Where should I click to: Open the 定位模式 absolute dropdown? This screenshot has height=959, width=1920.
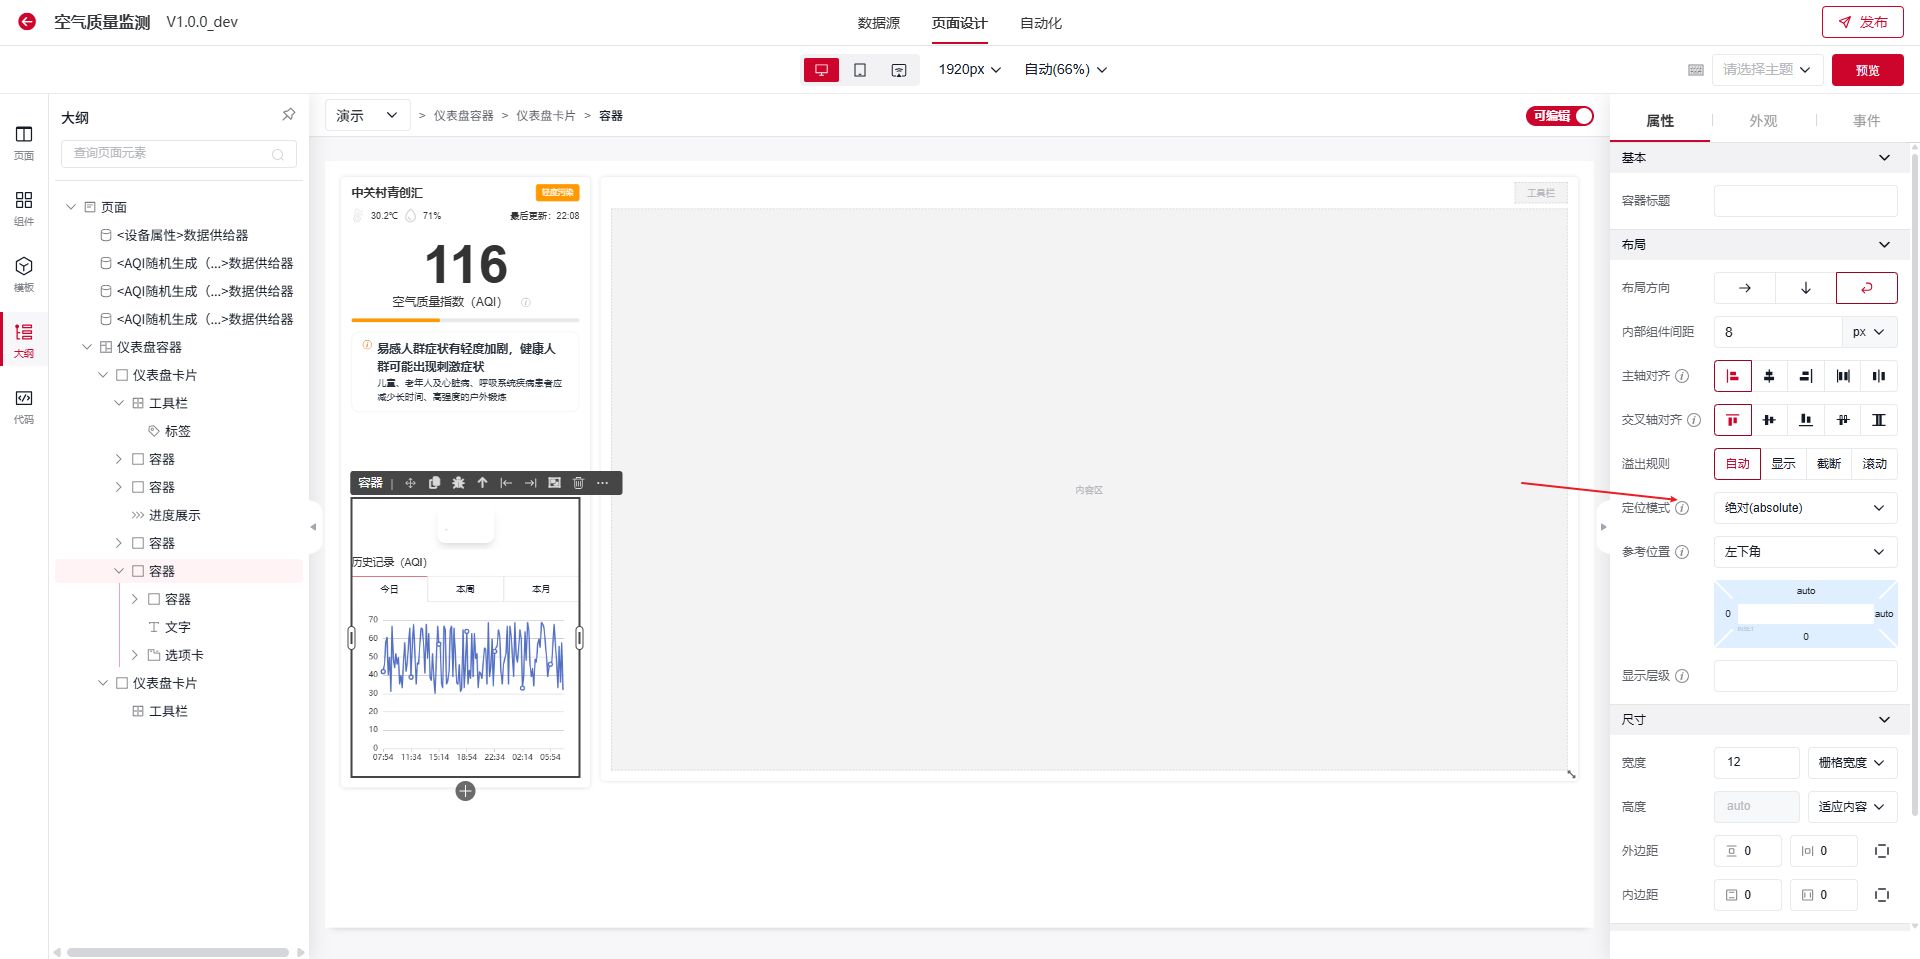[x=1804, y=508]
